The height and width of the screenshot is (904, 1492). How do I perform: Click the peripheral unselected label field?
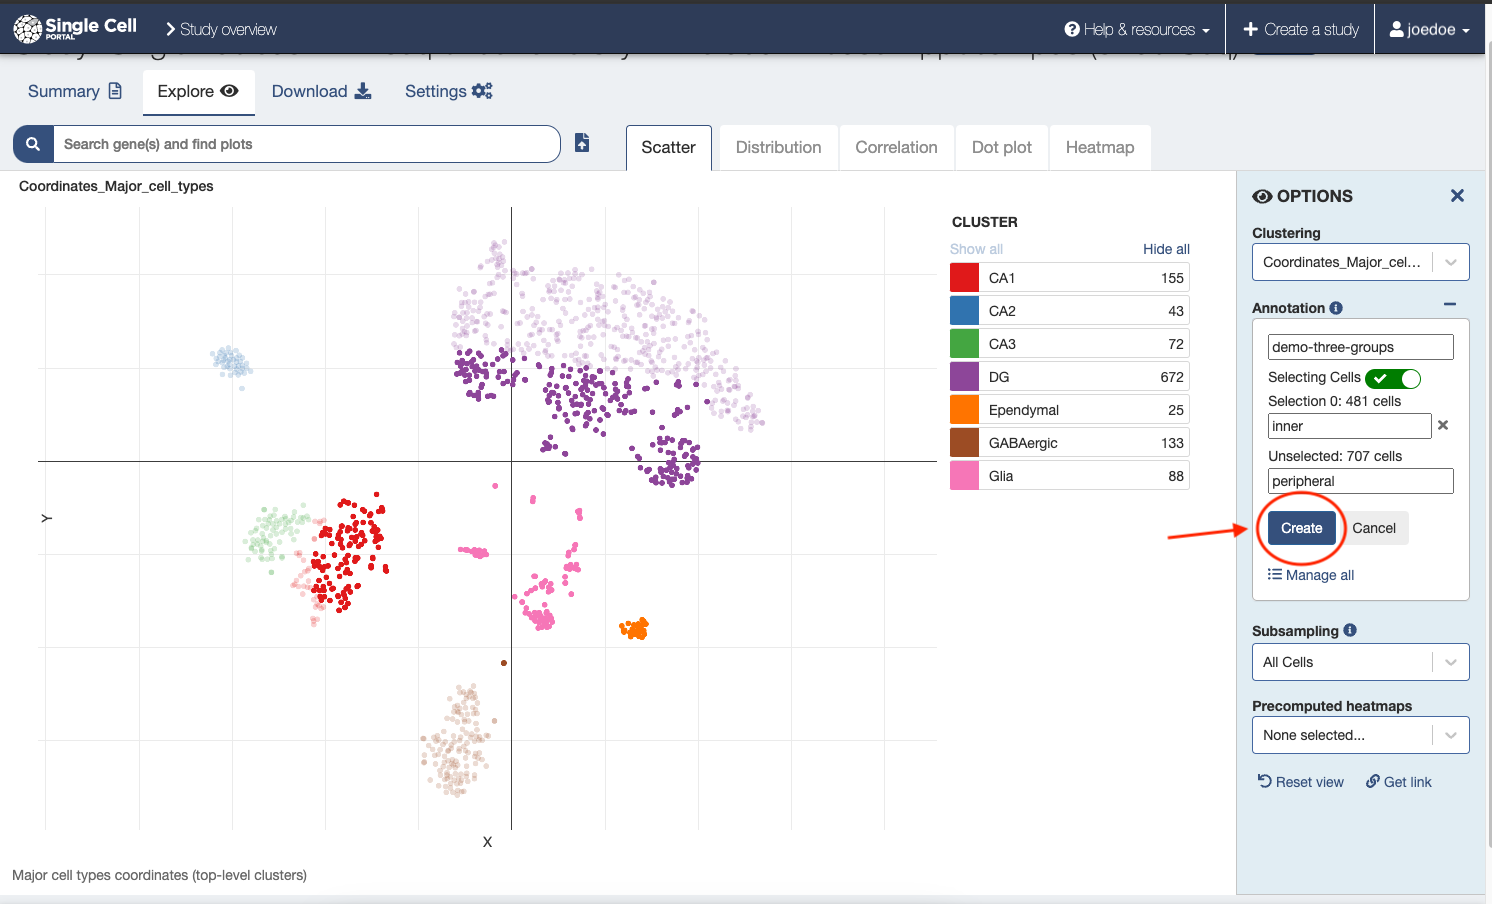point(1360,481)
